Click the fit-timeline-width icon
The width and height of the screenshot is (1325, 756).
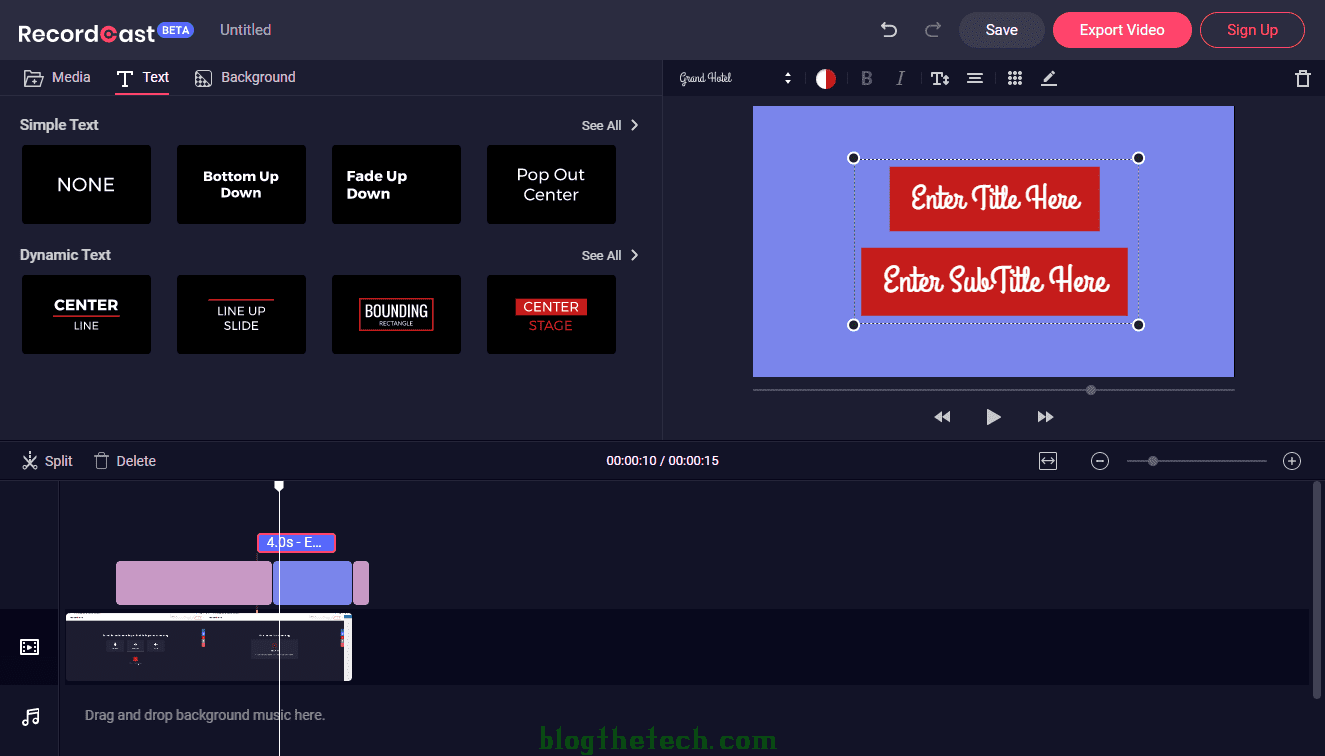click(1047, 461)
